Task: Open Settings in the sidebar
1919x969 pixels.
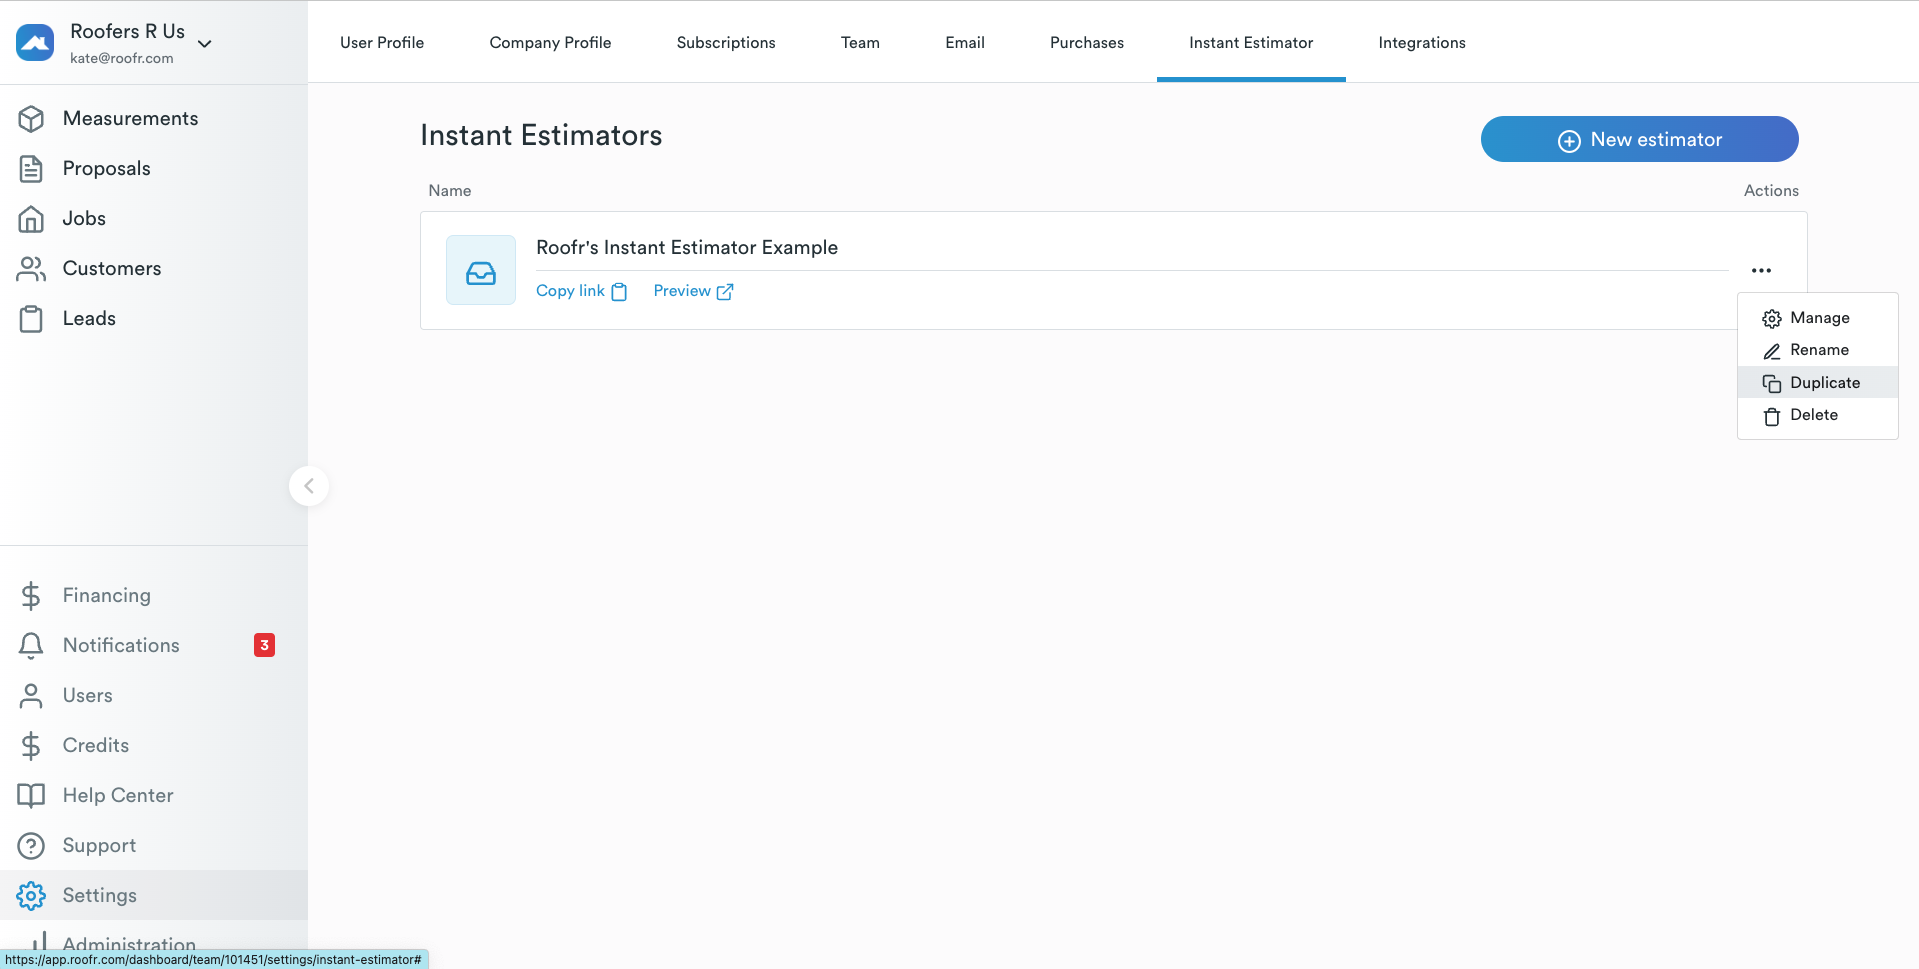Action: click(154, 895)
